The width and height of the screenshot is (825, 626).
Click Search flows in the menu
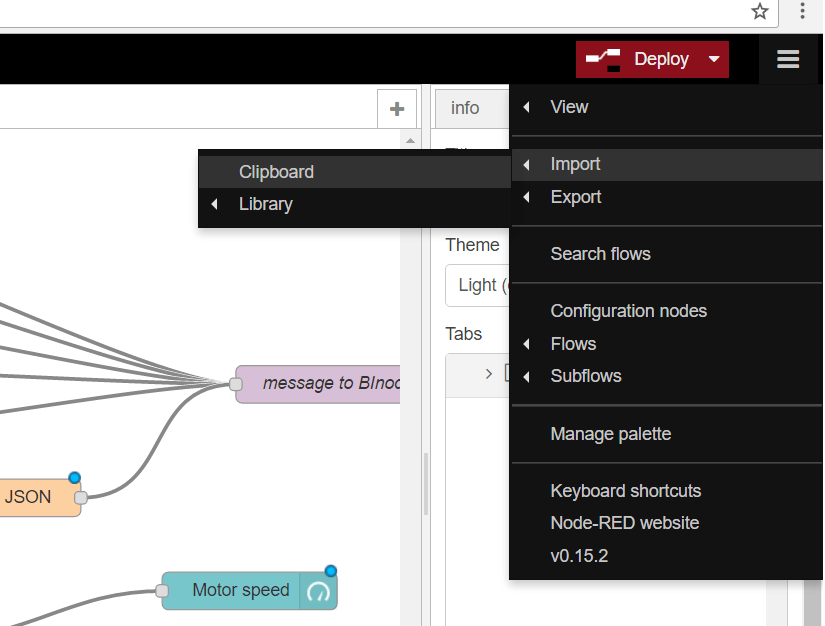coord(600,254)
